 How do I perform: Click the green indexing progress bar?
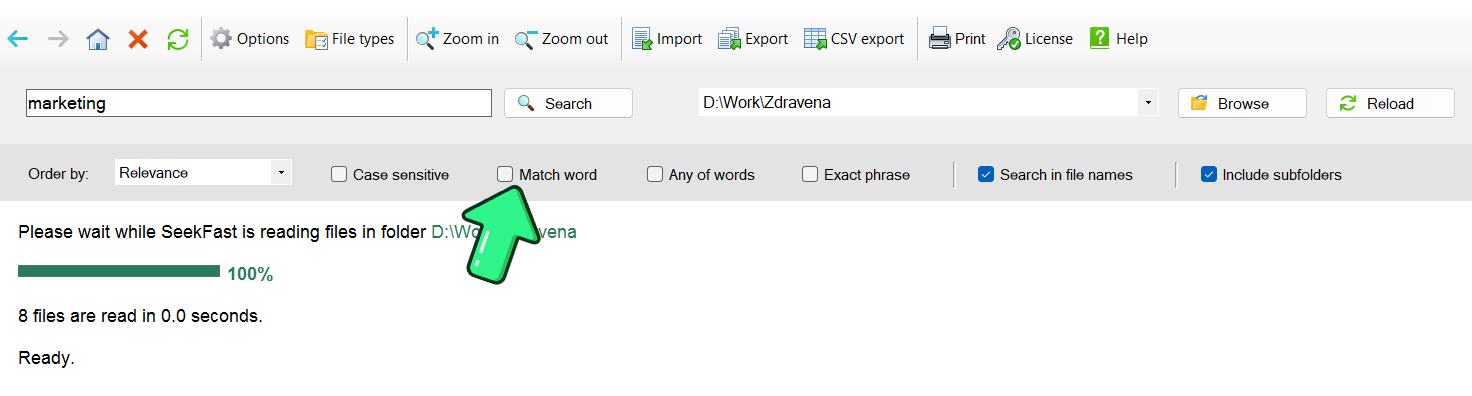pyautogui.click(x=119, y=271)
